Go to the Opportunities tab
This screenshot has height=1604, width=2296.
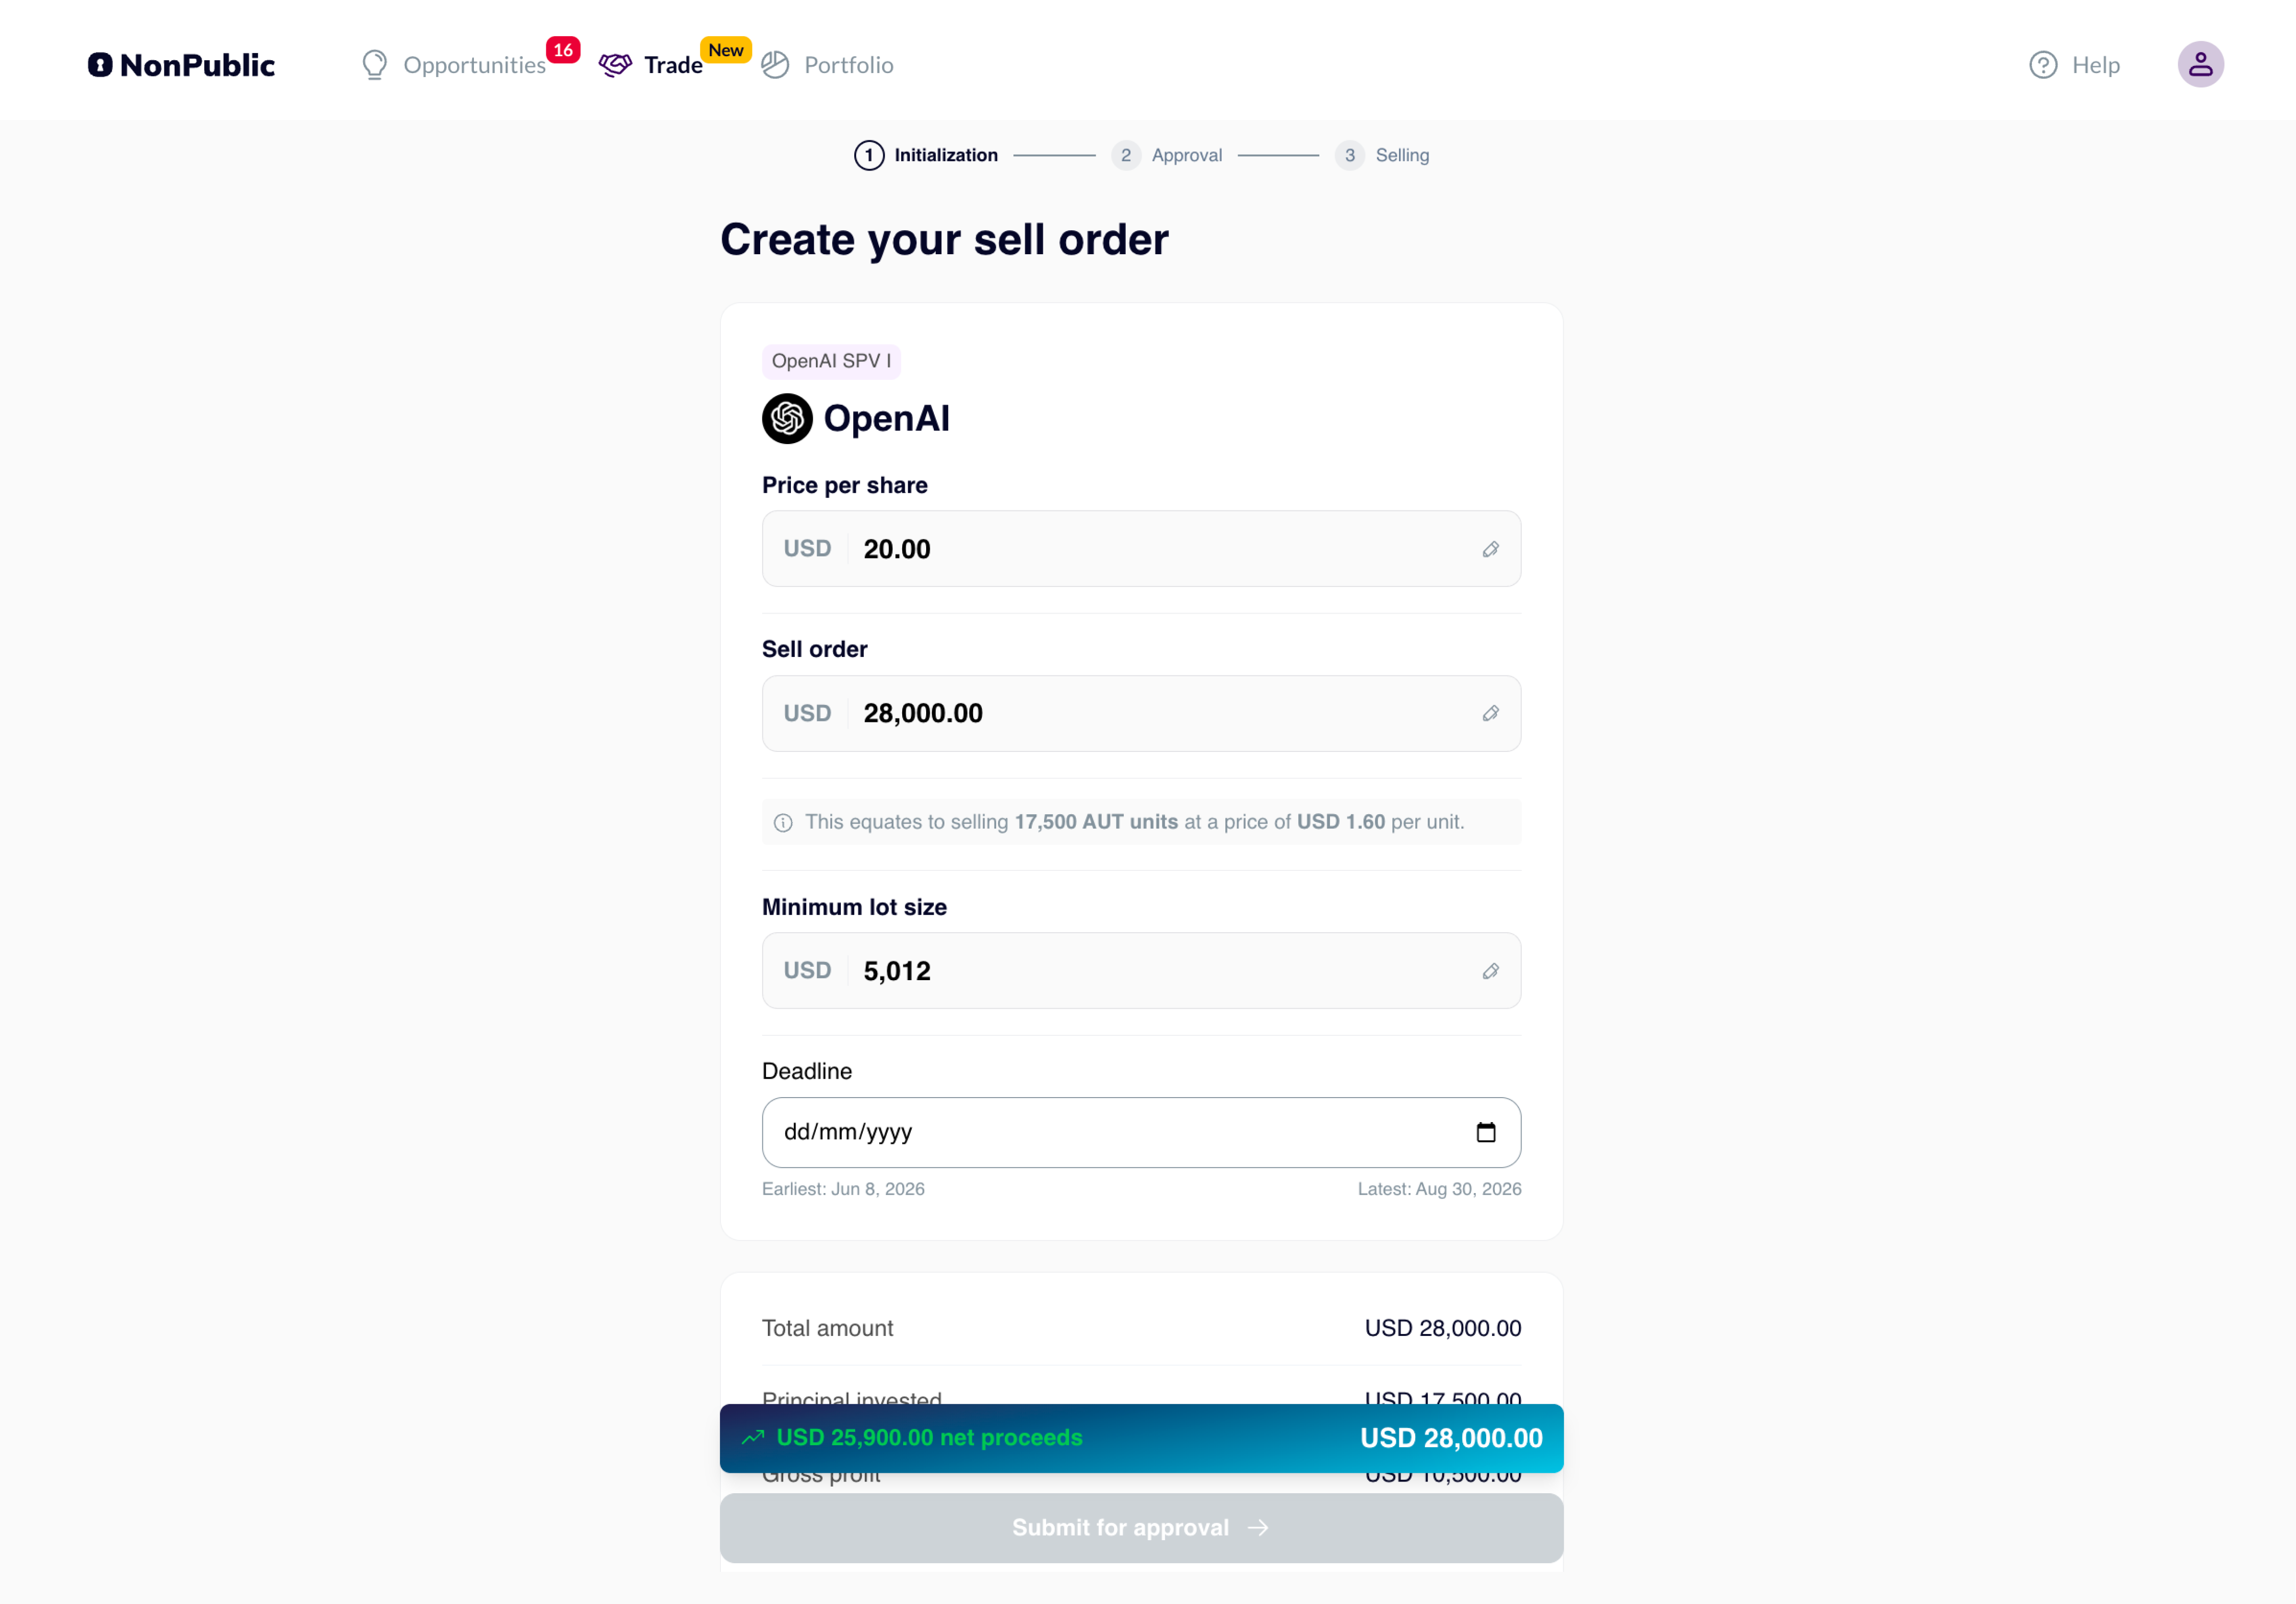[x=474, y=65]
